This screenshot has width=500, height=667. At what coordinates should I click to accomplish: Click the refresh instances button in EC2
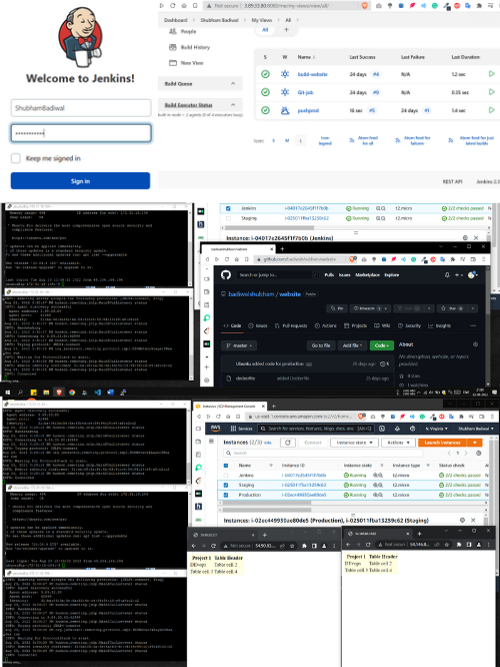click(288, 442)
